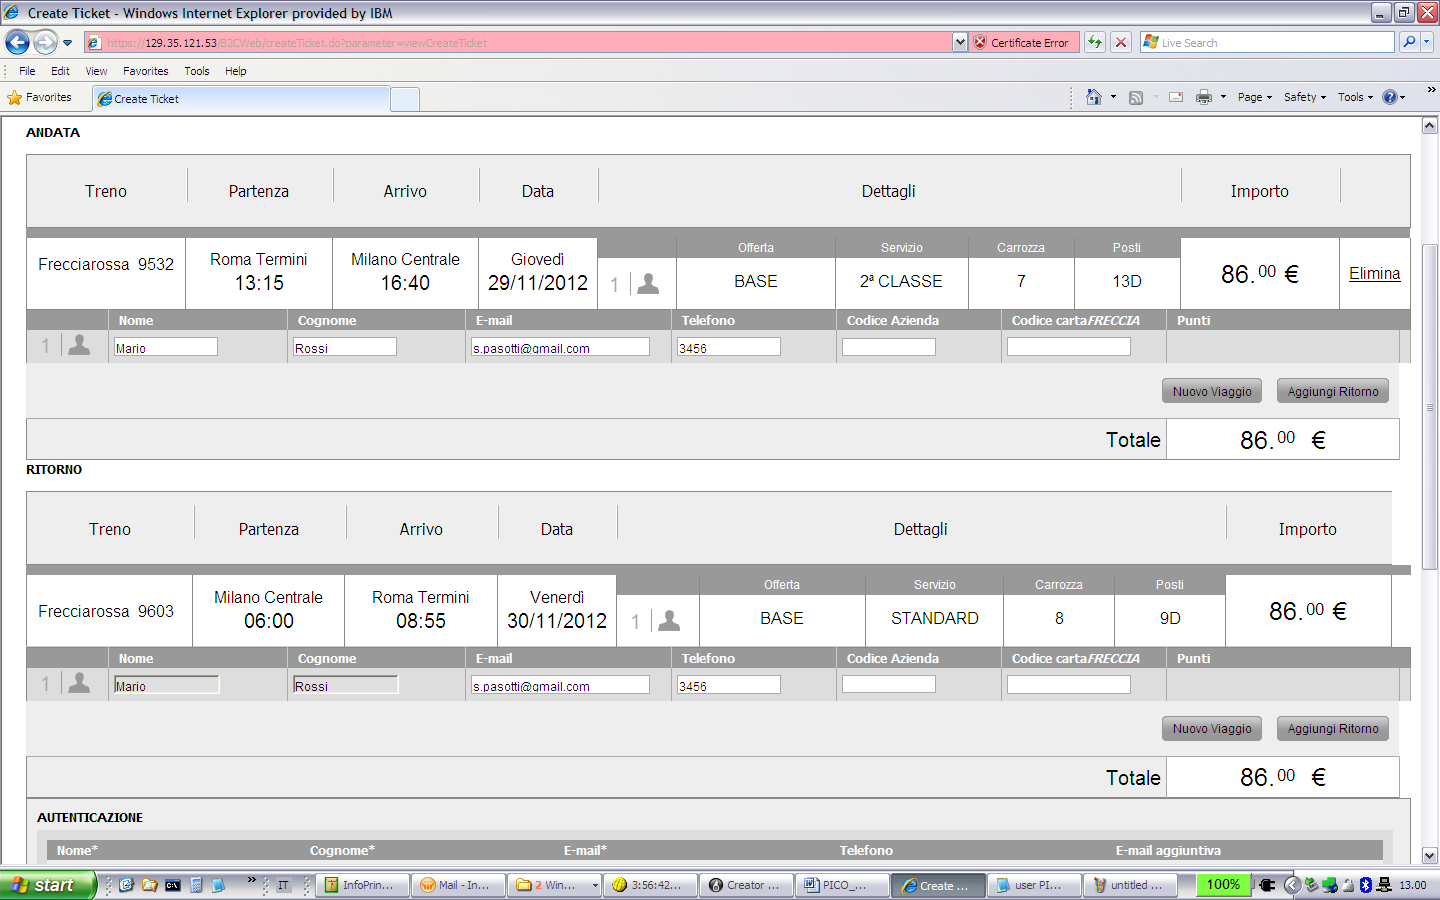Edit the Telefono field in Ritorno section
The width and height of the screenshot is (1440, 900).
(x=729, y=685)
